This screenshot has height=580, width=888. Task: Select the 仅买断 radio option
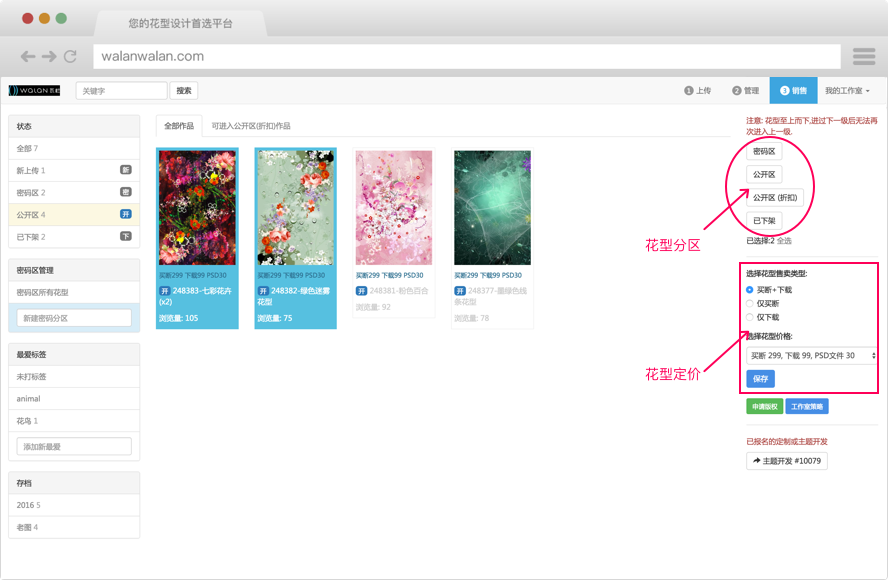[750, 303]
